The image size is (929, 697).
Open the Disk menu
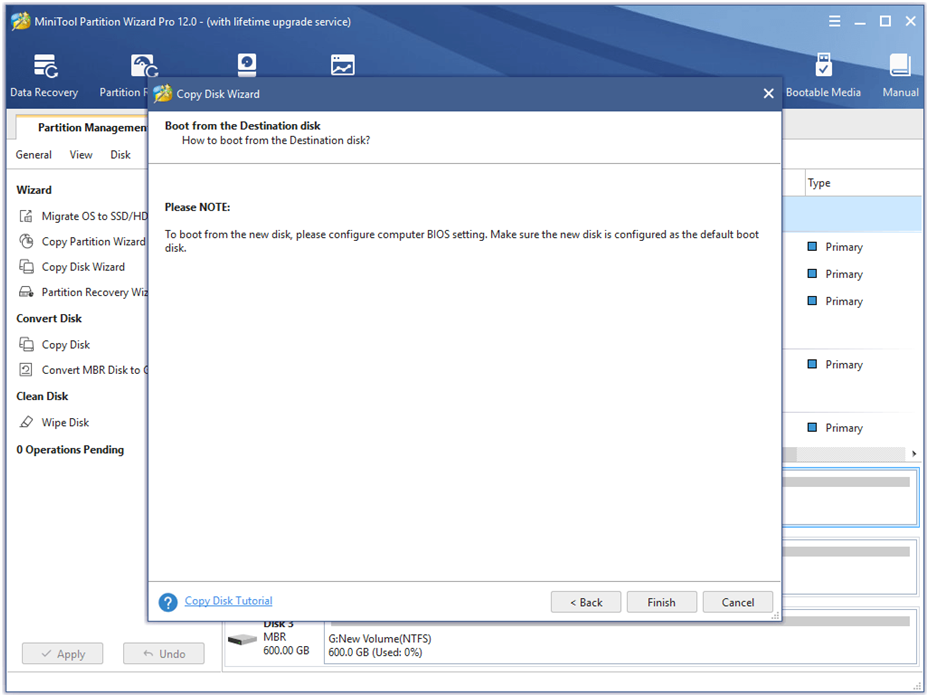(x=120, y=155)
